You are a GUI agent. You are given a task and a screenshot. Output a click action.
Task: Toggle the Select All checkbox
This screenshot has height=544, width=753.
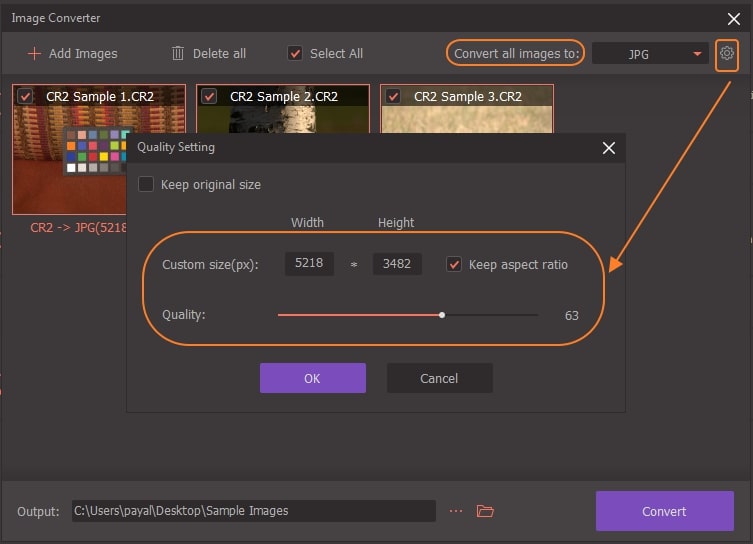(295, 53)
